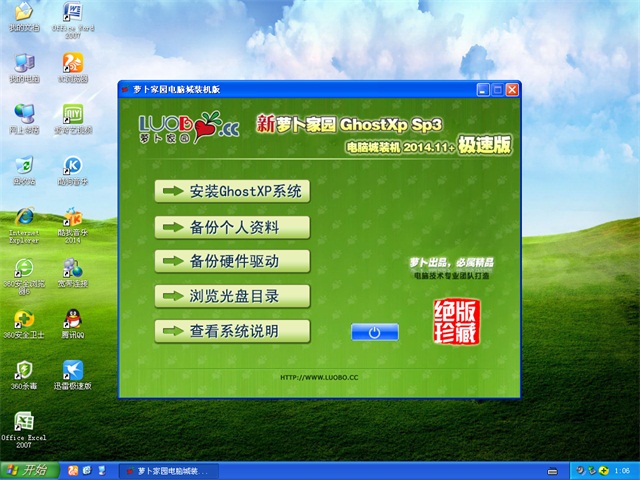This screenshot has width=640, height=480.
Task: Click the 开始 Start button
Action: (x=28, y=470)
